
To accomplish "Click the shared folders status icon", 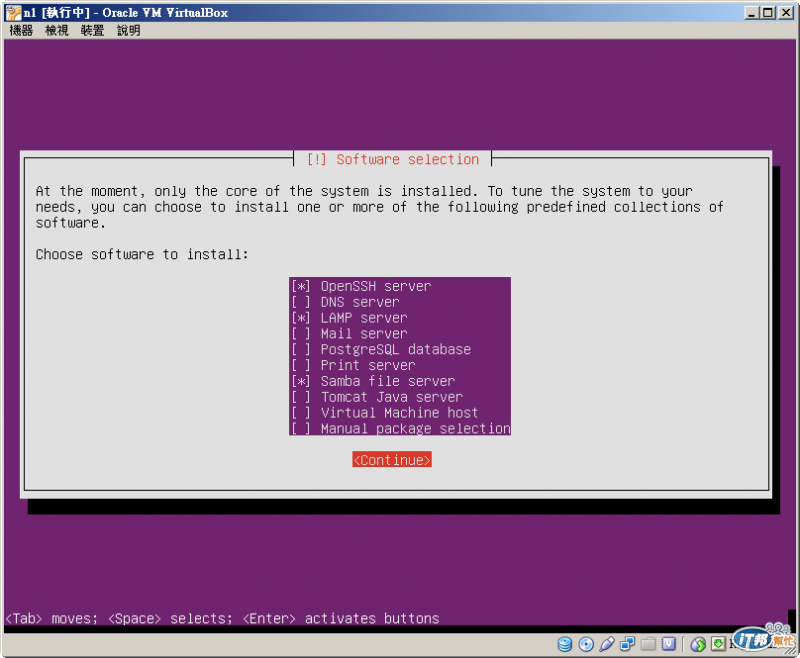I will point(648,644).
